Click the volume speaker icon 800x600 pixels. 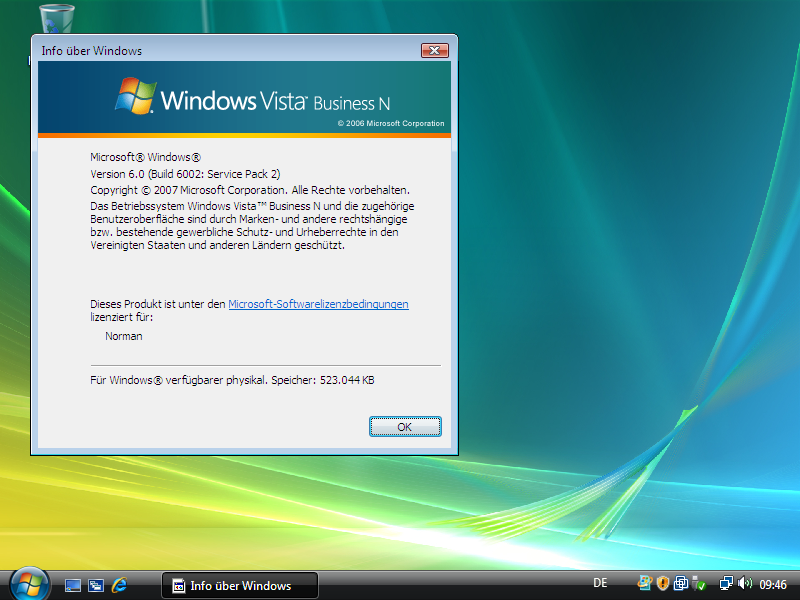tap(747, 583)
